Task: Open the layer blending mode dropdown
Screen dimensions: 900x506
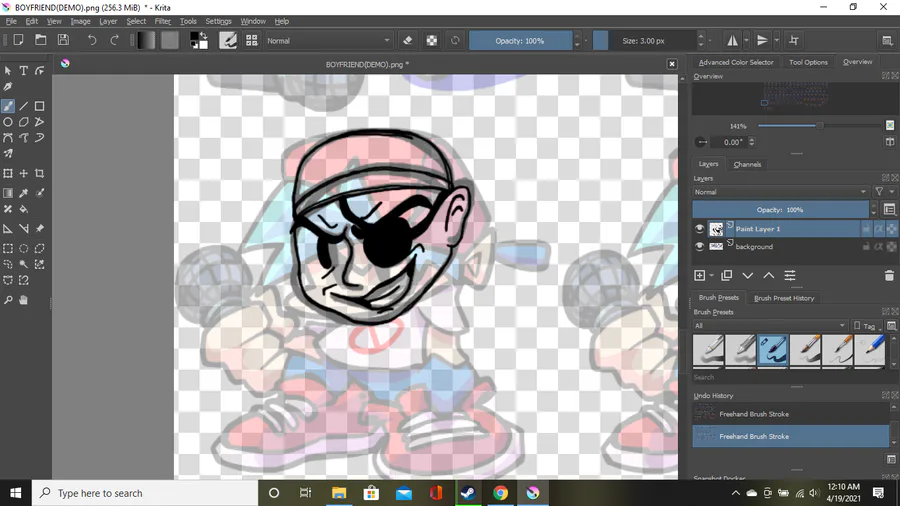Action: pyautogui.click(x=781, y=192)
